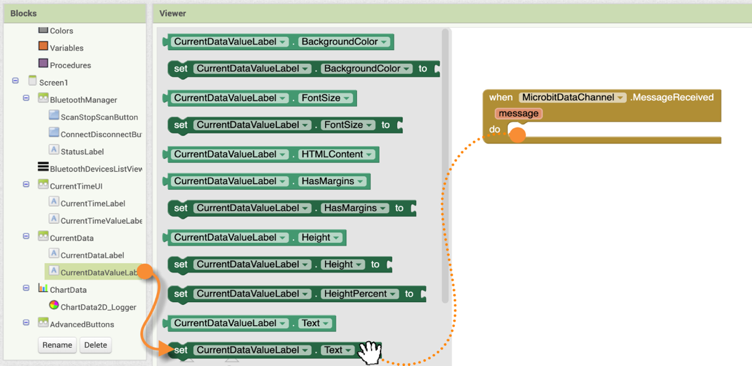The image size is (752, 366).
Task: Click the Delete button
Action: coord(95,345)
